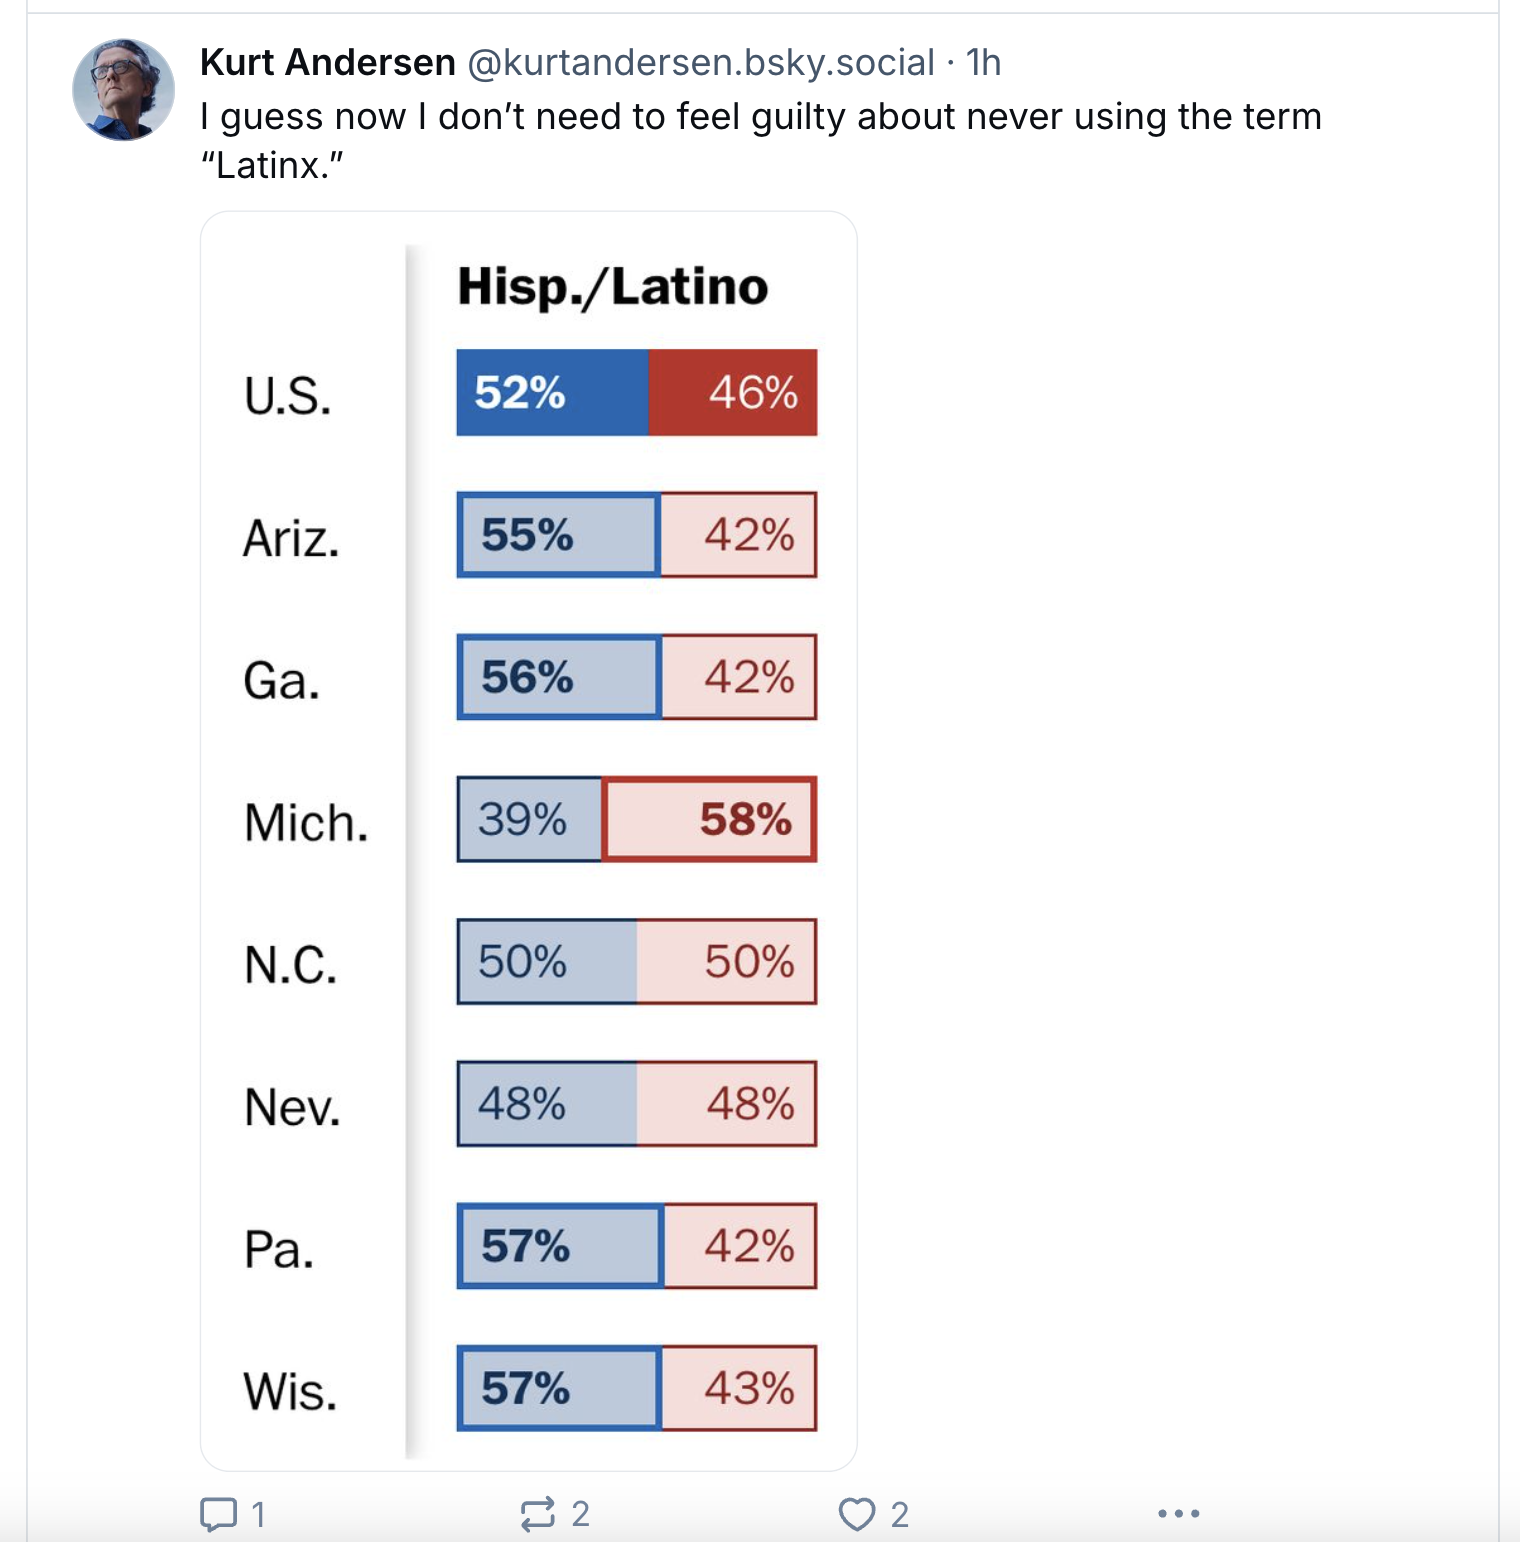
Task: Click the solid blue U.S. 52% bar
Action: 552,392
